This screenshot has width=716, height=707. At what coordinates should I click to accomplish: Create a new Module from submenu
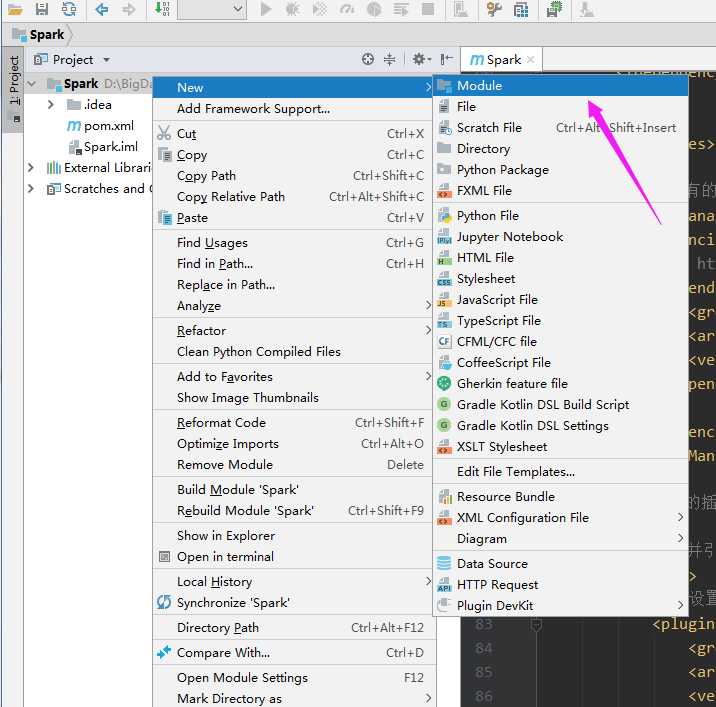coord(561,86)
